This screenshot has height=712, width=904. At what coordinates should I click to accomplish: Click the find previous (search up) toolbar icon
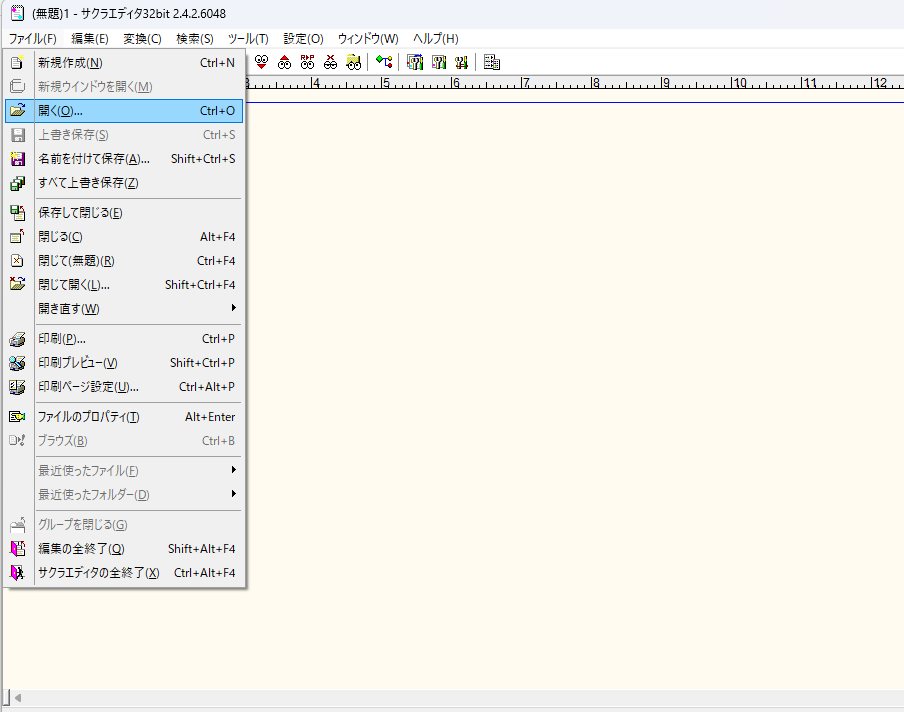(x=285, y=62)
